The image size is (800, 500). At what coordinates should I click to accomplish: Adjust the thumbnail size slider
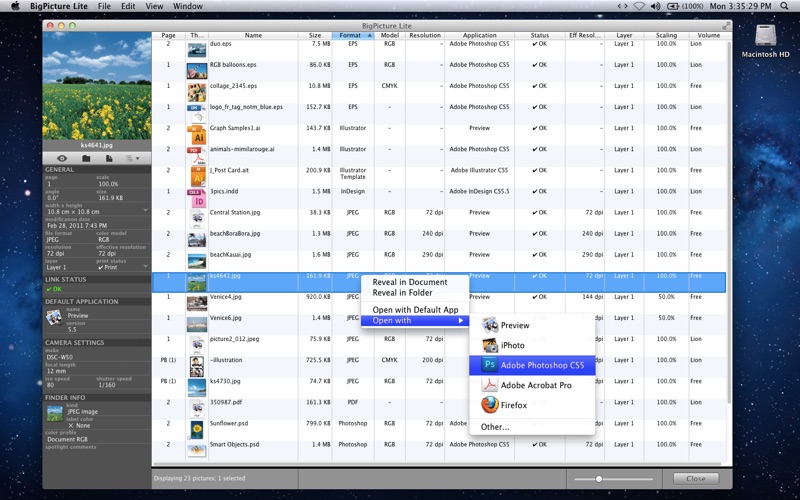point(598,479)
